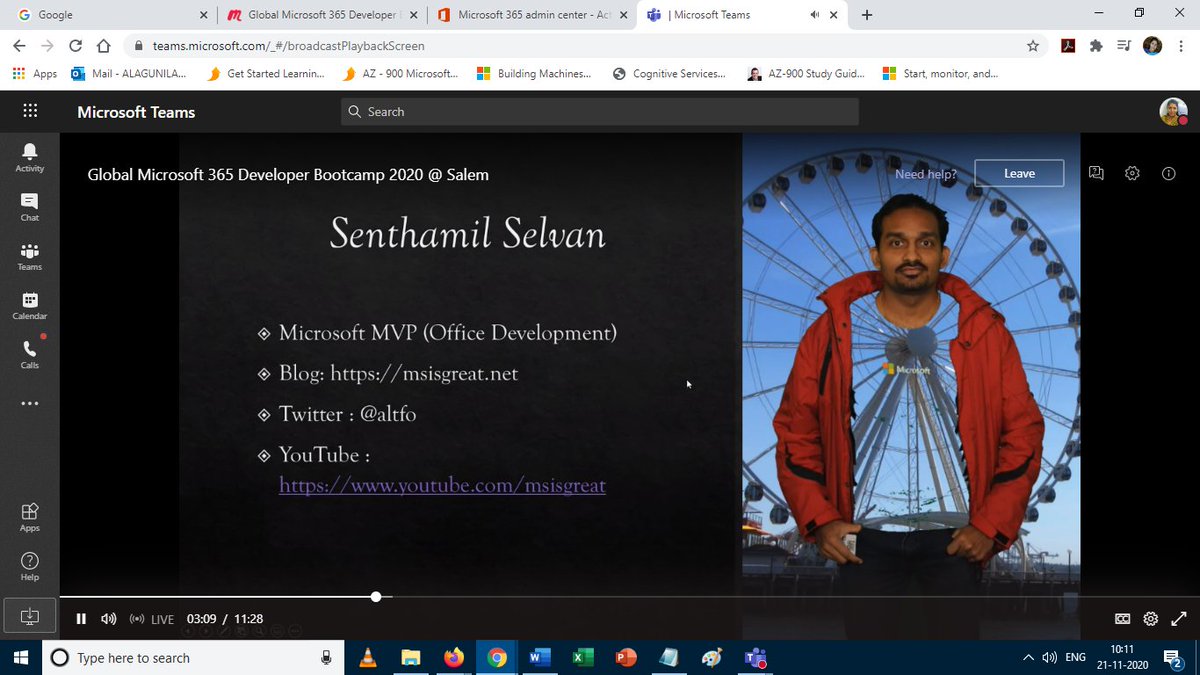Open Teams in the left sidebar

(x=29, y=256)
